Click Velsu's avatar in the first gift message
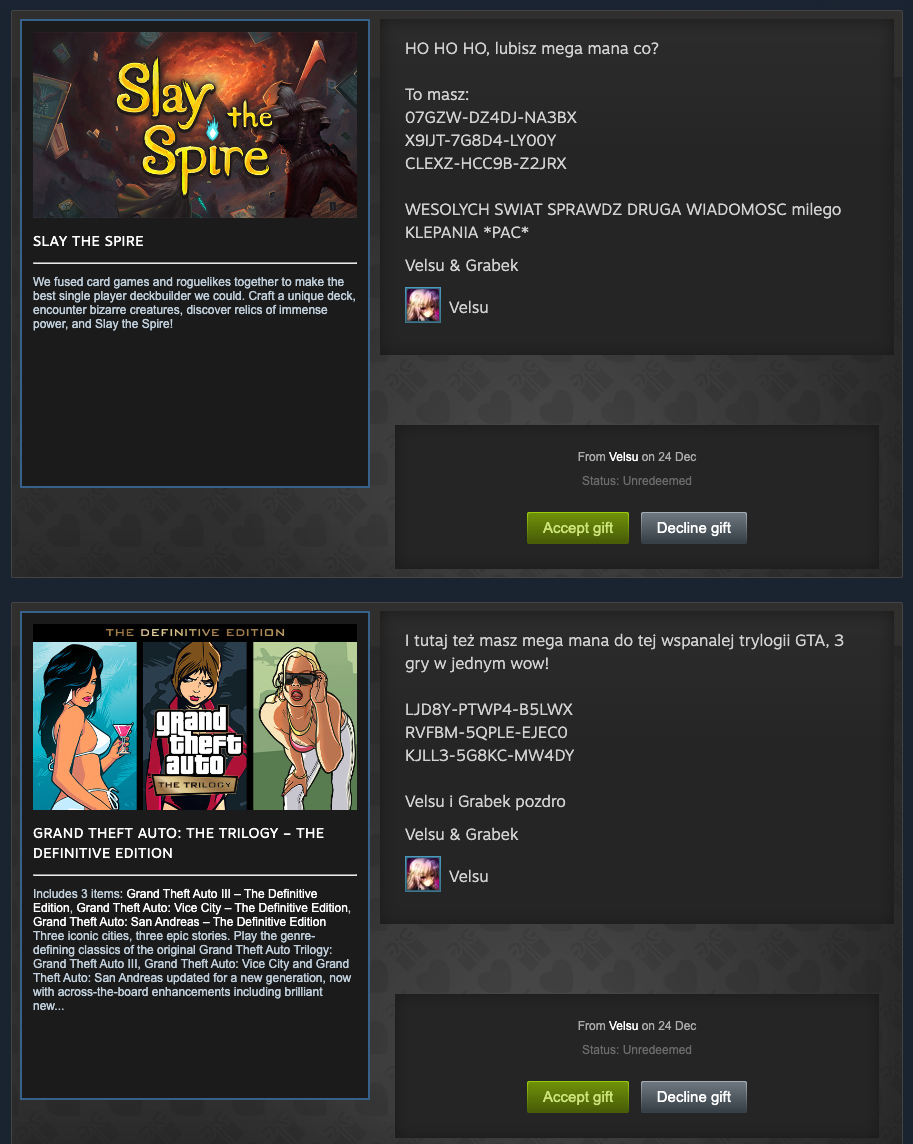The width and height of the screenshot is (913, 1144). point(423,305)
